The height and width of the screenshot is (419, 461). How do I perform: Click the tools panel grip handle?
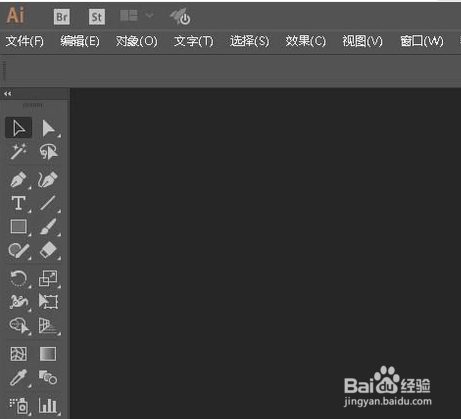(33, 105)
